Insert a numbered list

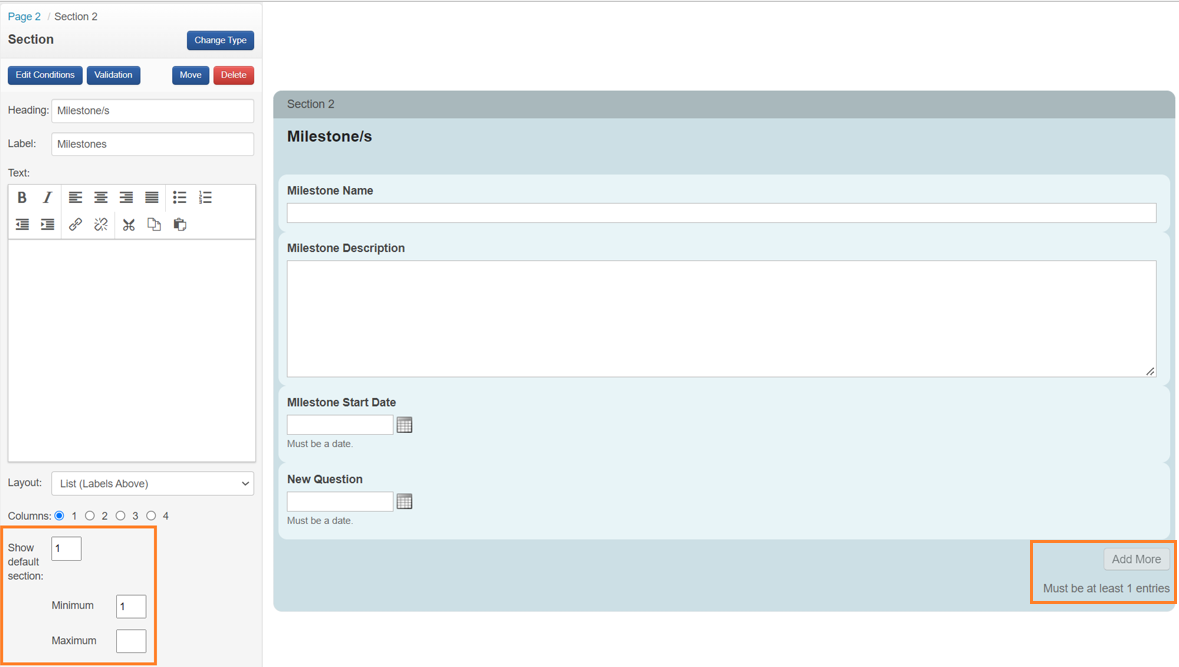click(206, 198)
